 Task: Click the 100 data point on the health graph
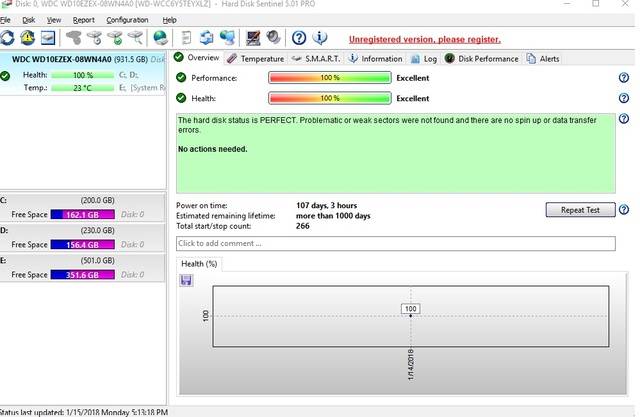pos(411,316)
